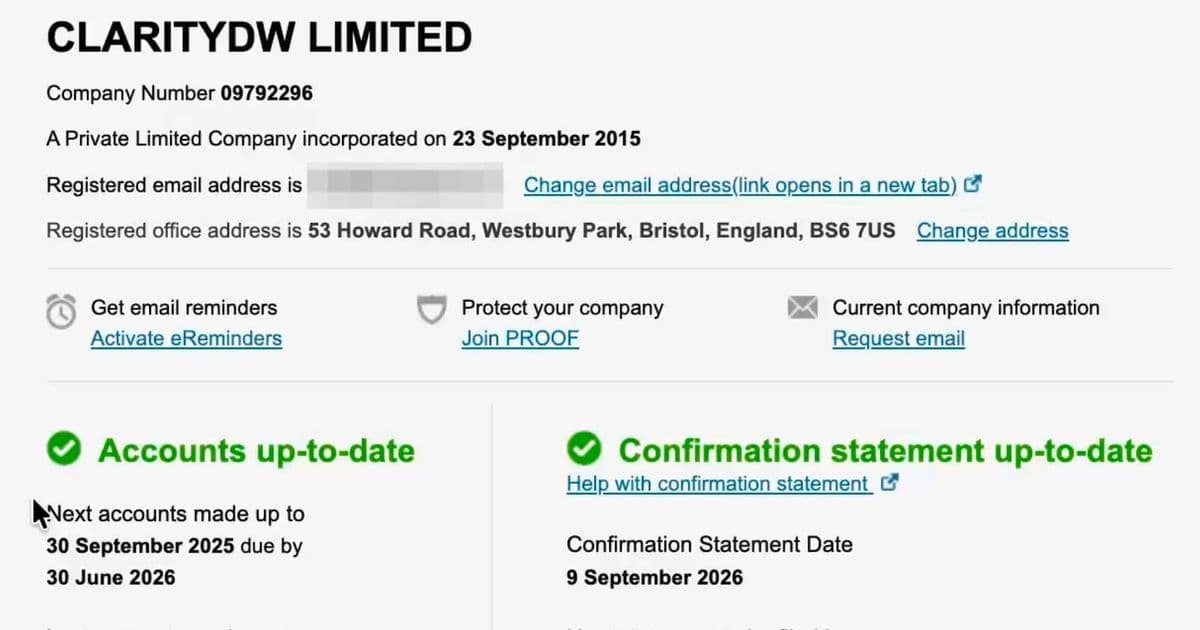Open Help with confirmation statement
The image size is (1200, 630).
tap(716, 483)
